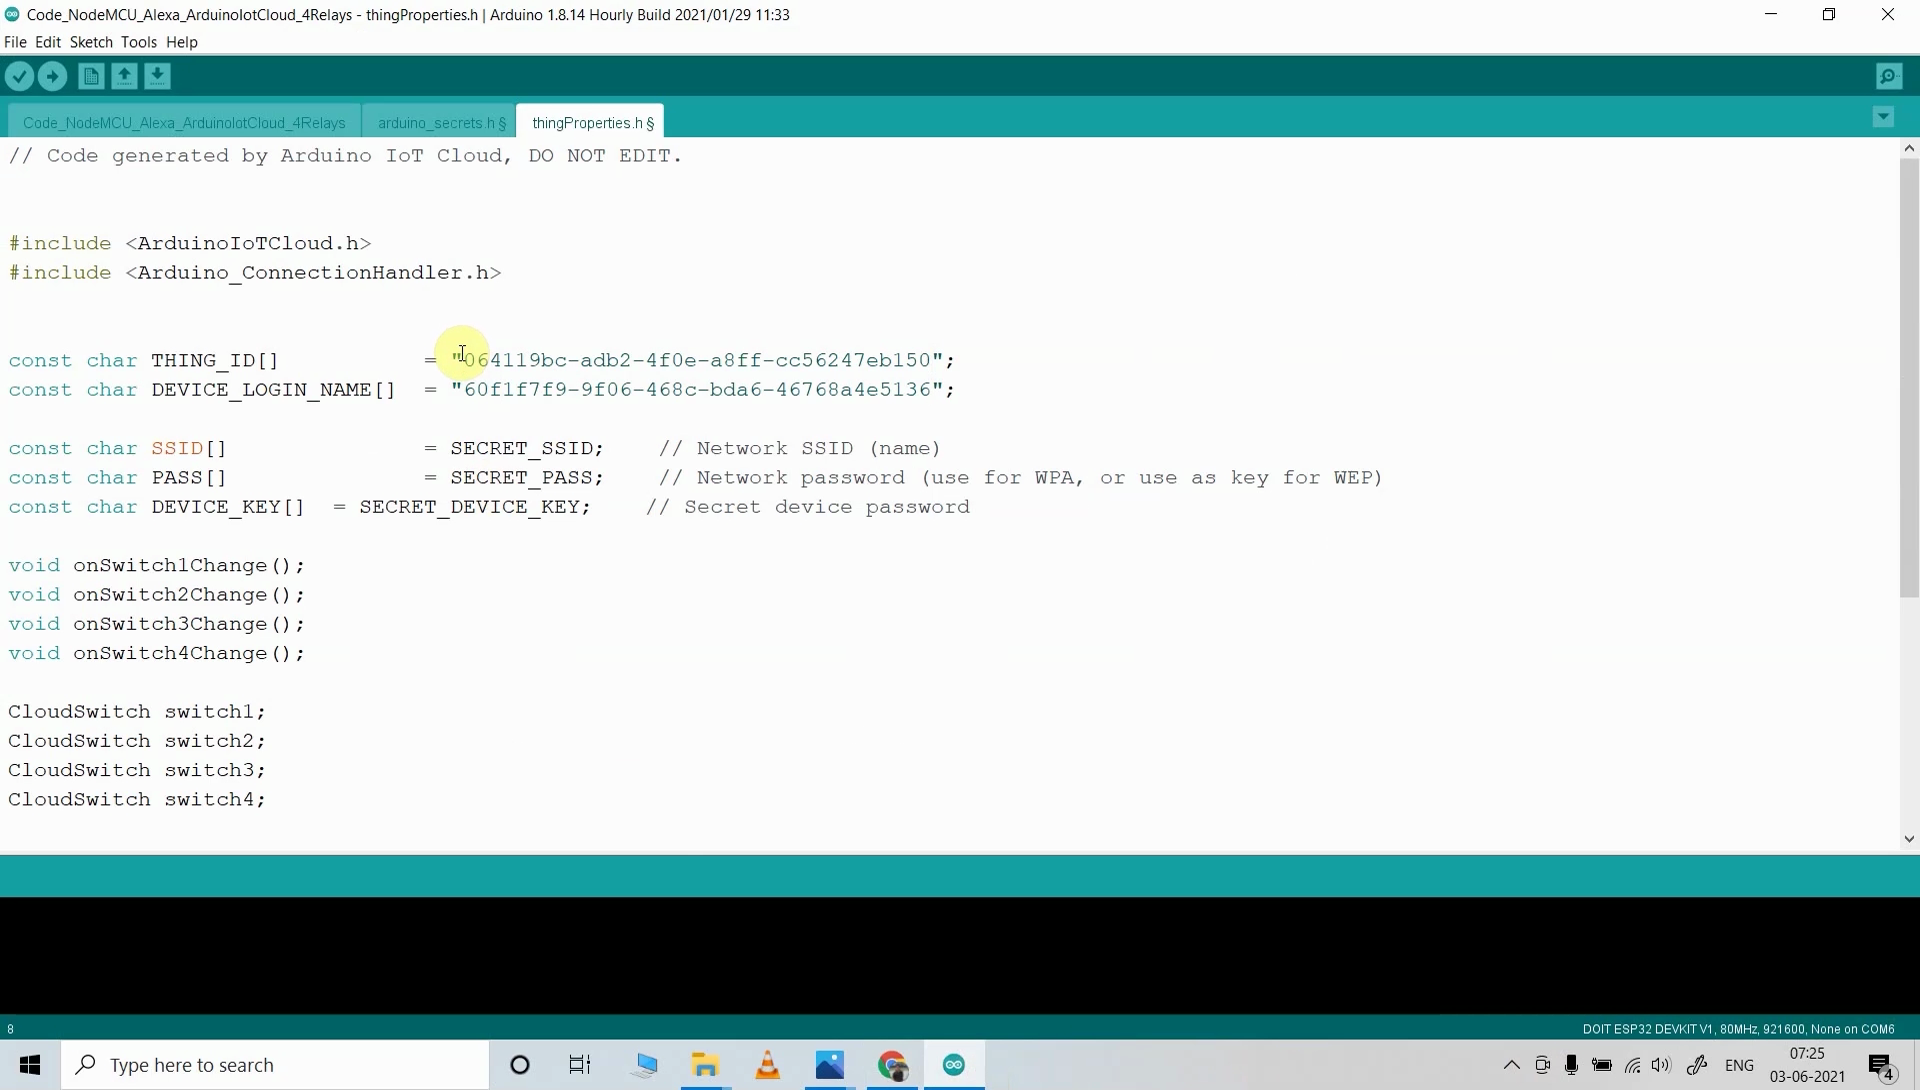1920x1090 pixels.
Task: Create a new sketch file
Action: (x=91, y=76)
